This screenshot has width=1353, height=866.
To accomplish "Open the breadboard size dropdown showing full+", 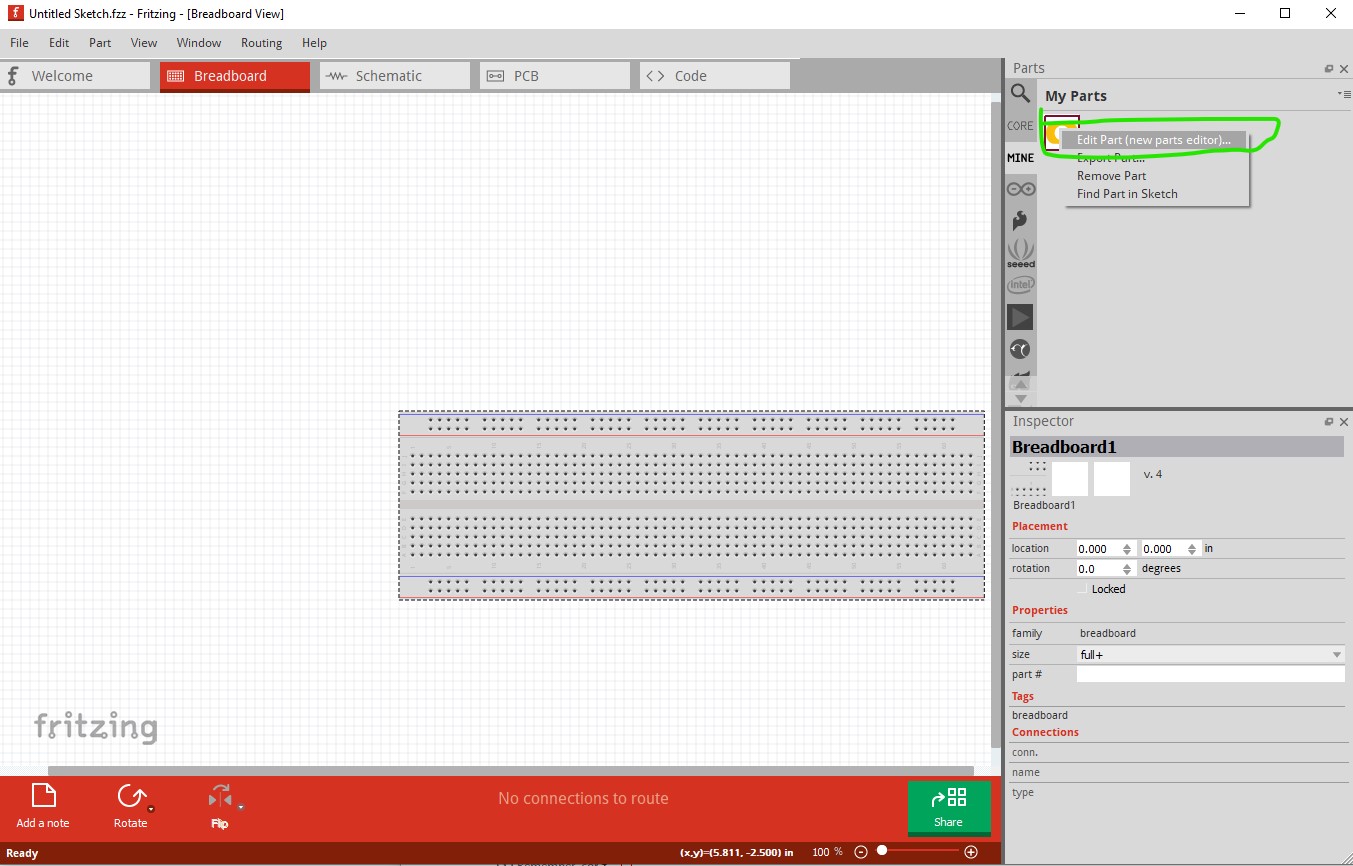I will (1209, 654).
